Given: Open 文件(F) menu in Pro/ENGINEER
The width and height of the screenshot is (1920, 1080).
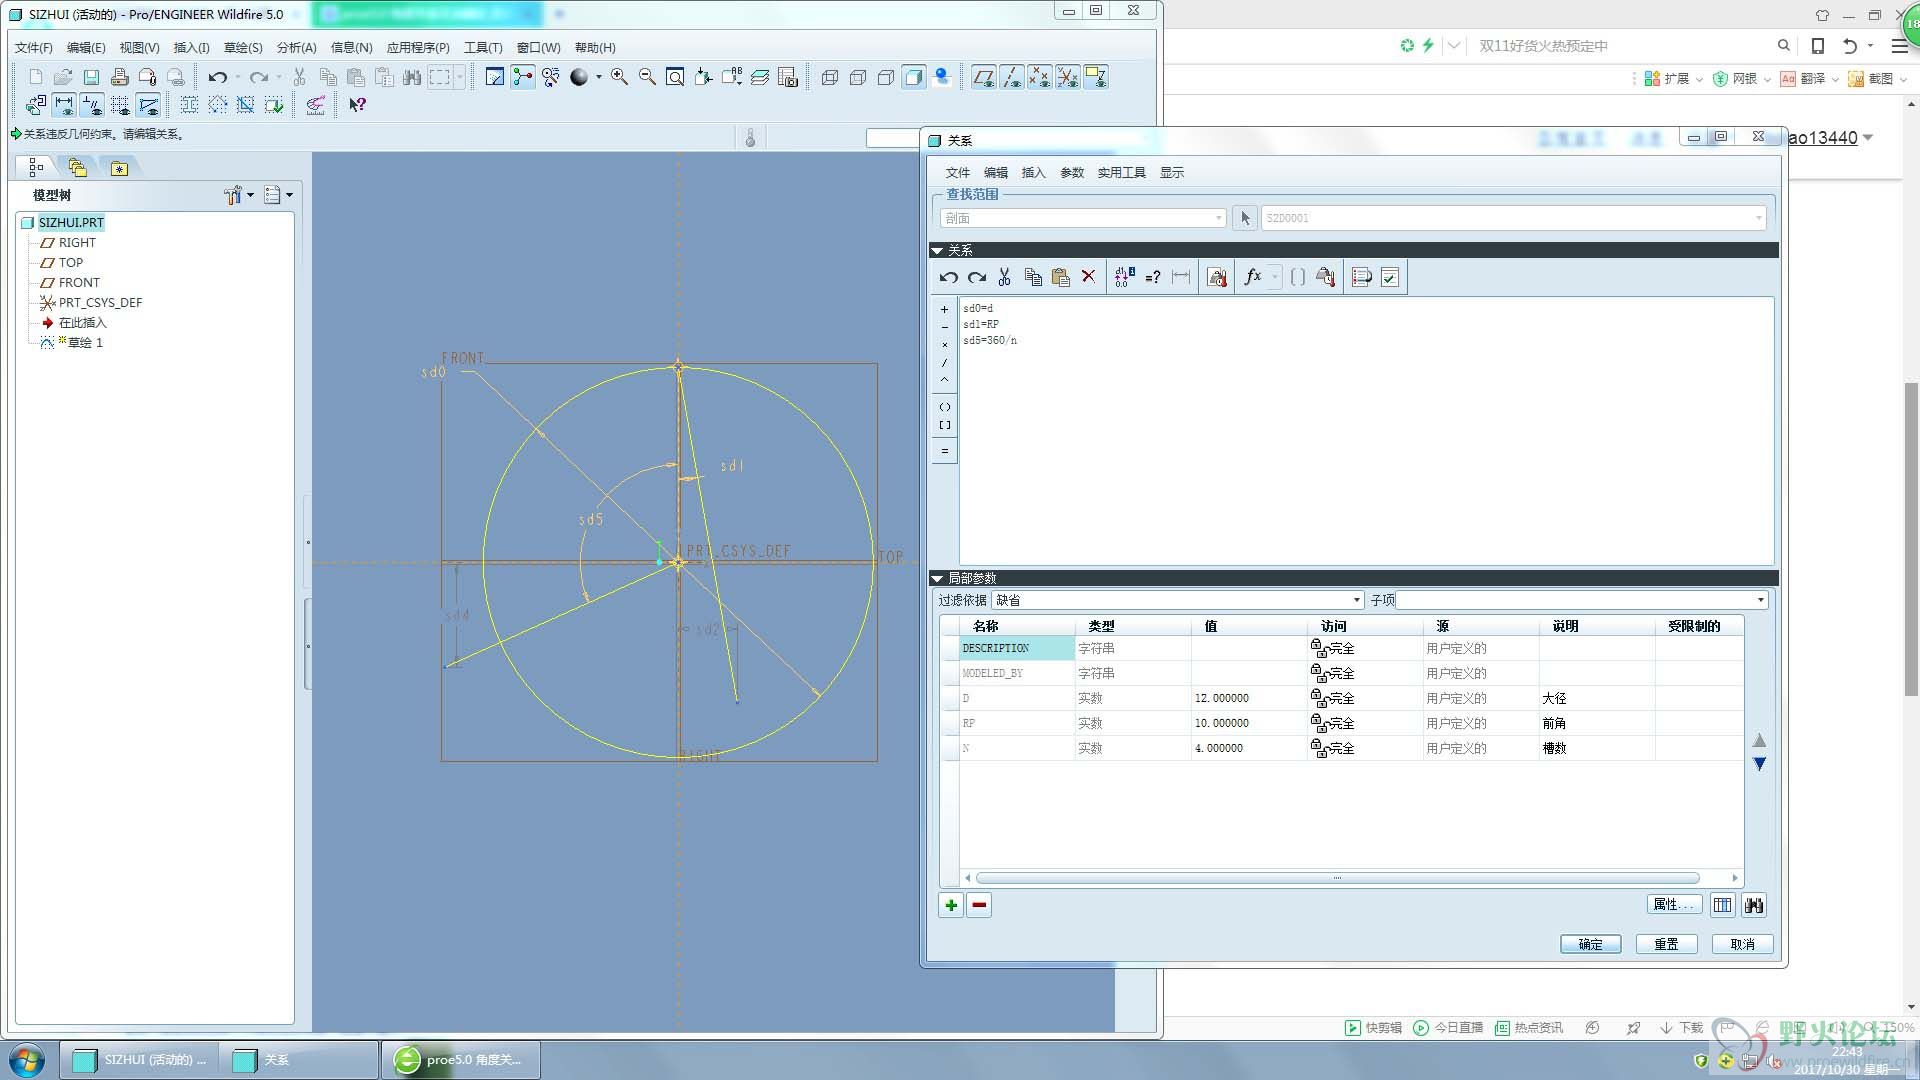Looking at the screenshot, I should [x=33, y=47].
